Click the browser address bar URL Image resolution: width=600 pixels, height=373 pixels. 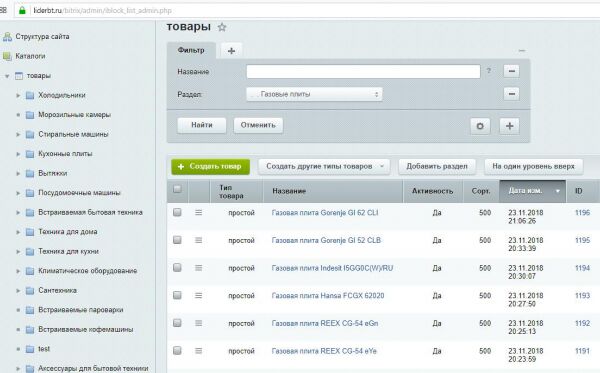[102, 11]
